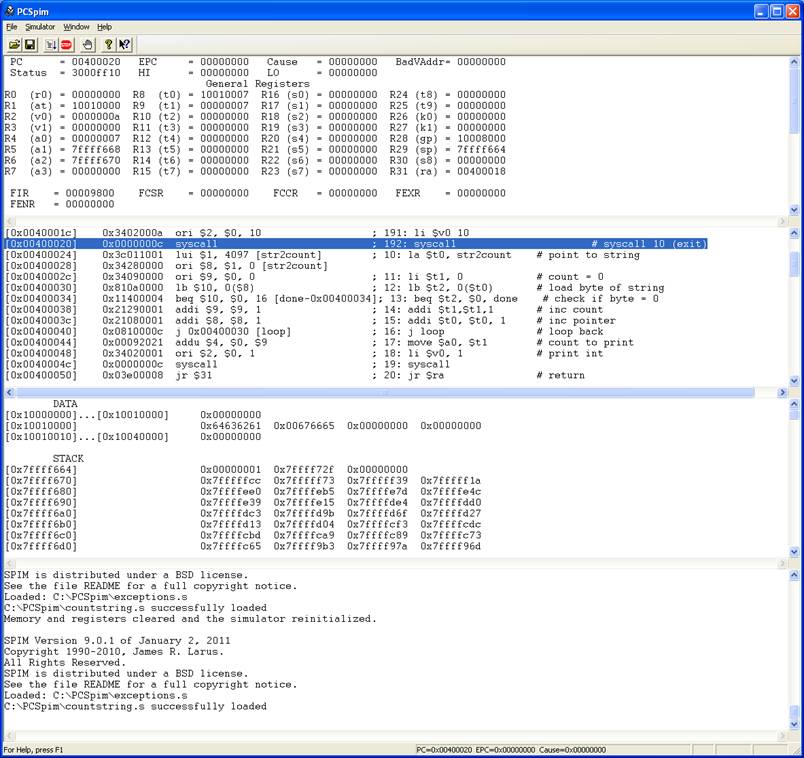The width and height of the screenshot is (804, 758).
Task: Click the down arrow of the data segment scrollbar
Action: pos(794,552)
